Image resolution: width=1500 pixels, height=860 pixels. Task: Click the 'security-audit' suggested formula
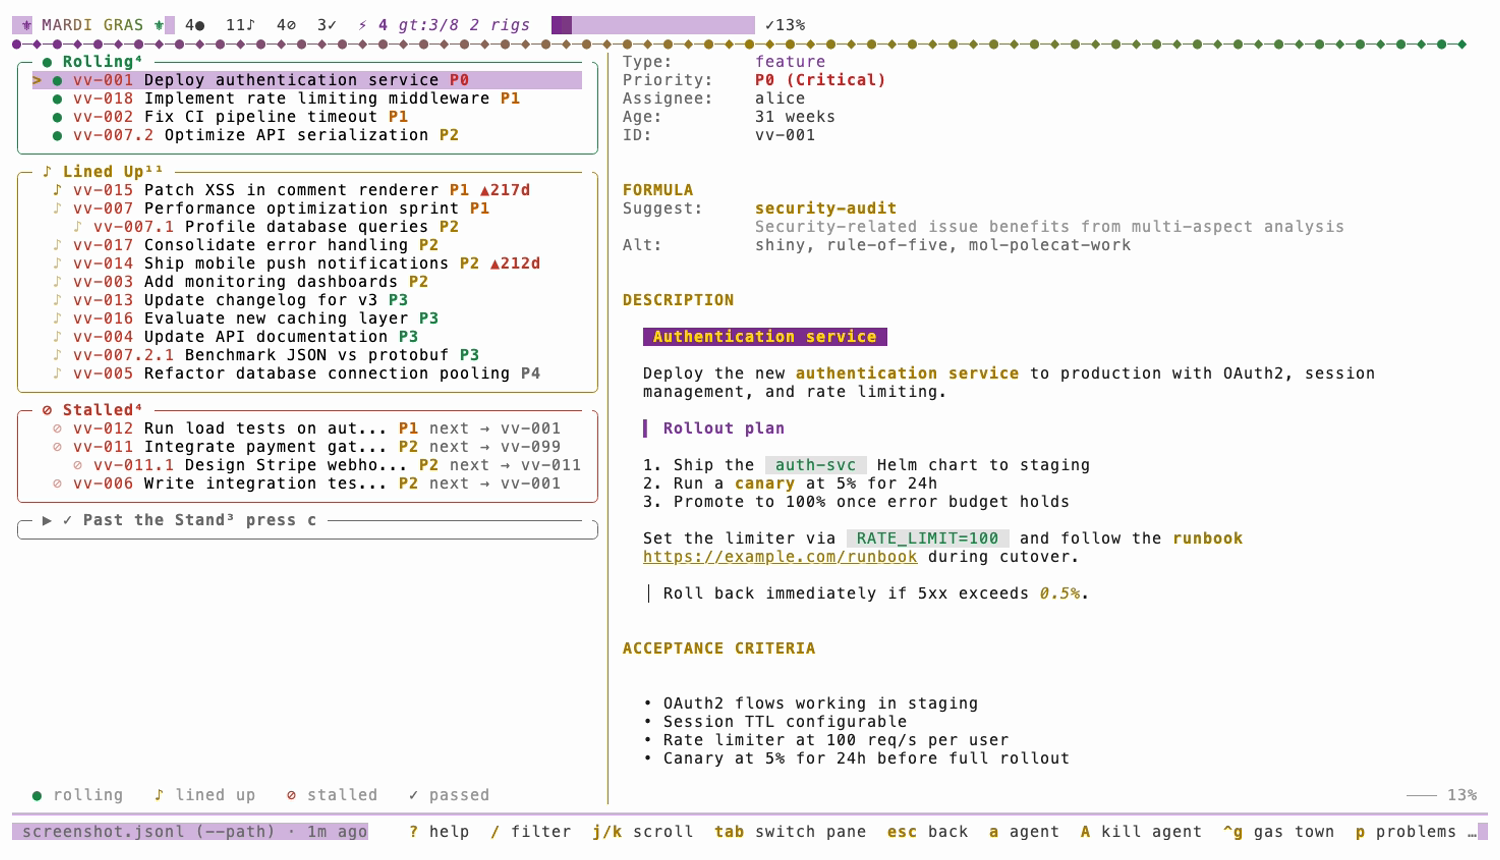click(x=826, y=209)
